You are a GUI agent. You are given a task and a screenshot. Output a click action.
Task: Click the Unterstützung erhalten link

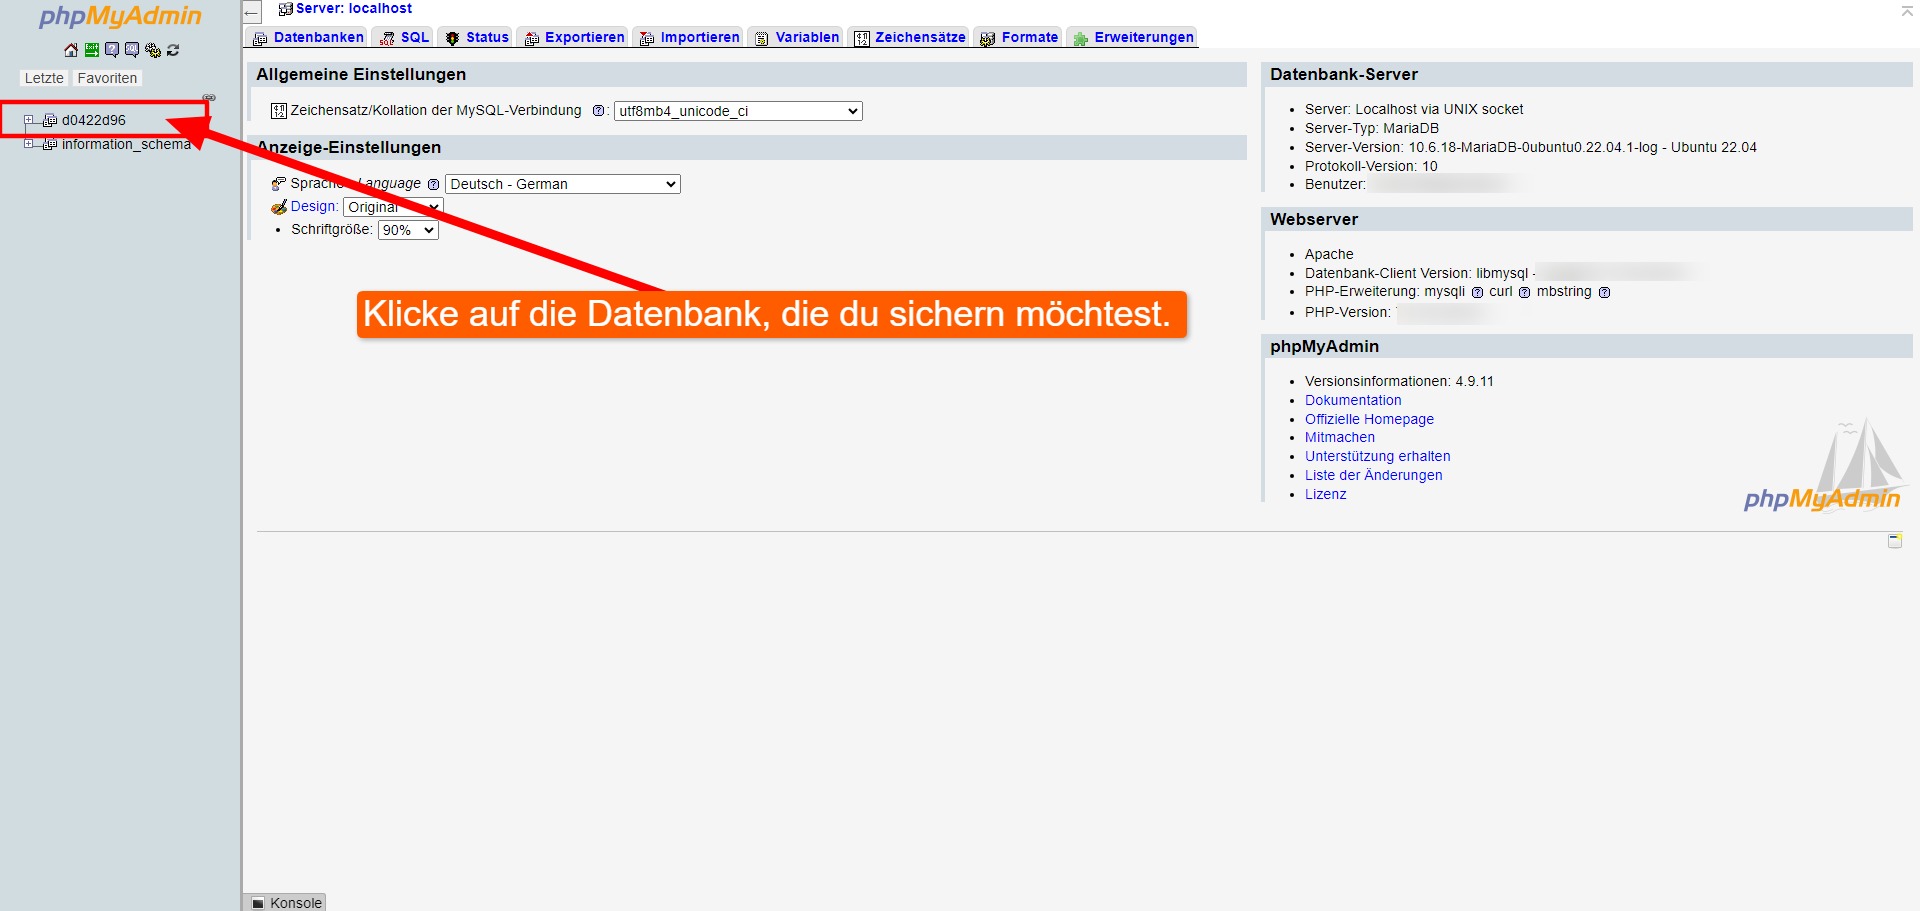click(1377, 456)
